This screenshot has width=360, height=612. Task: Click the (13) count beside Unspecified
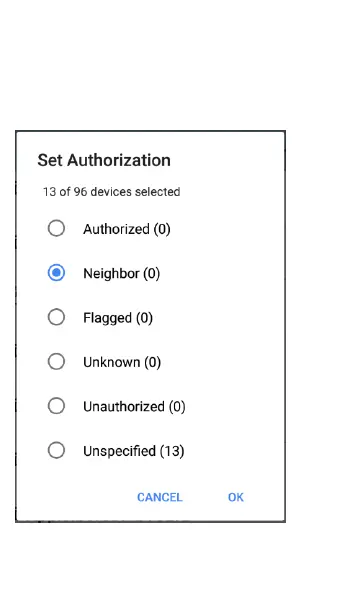pos(172,452)
